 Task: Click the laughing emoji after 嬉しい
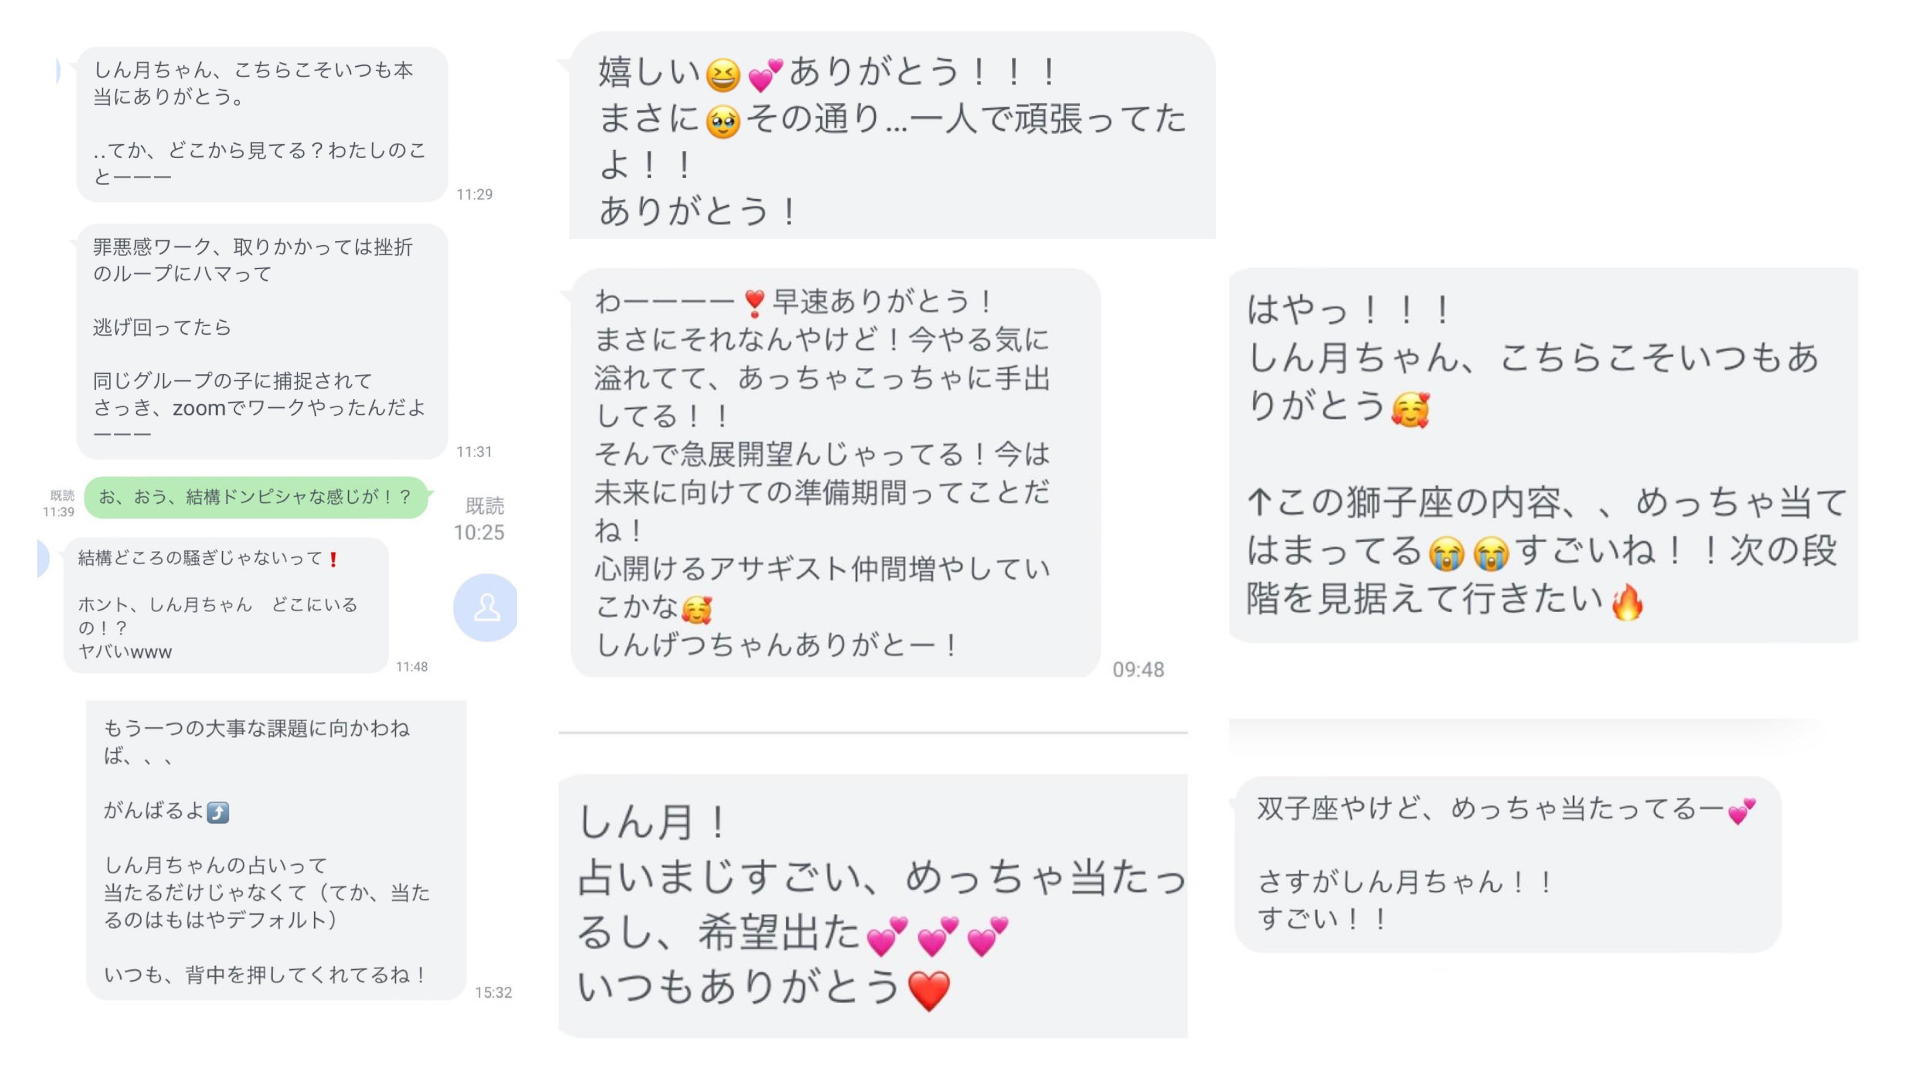coord(722,75)
